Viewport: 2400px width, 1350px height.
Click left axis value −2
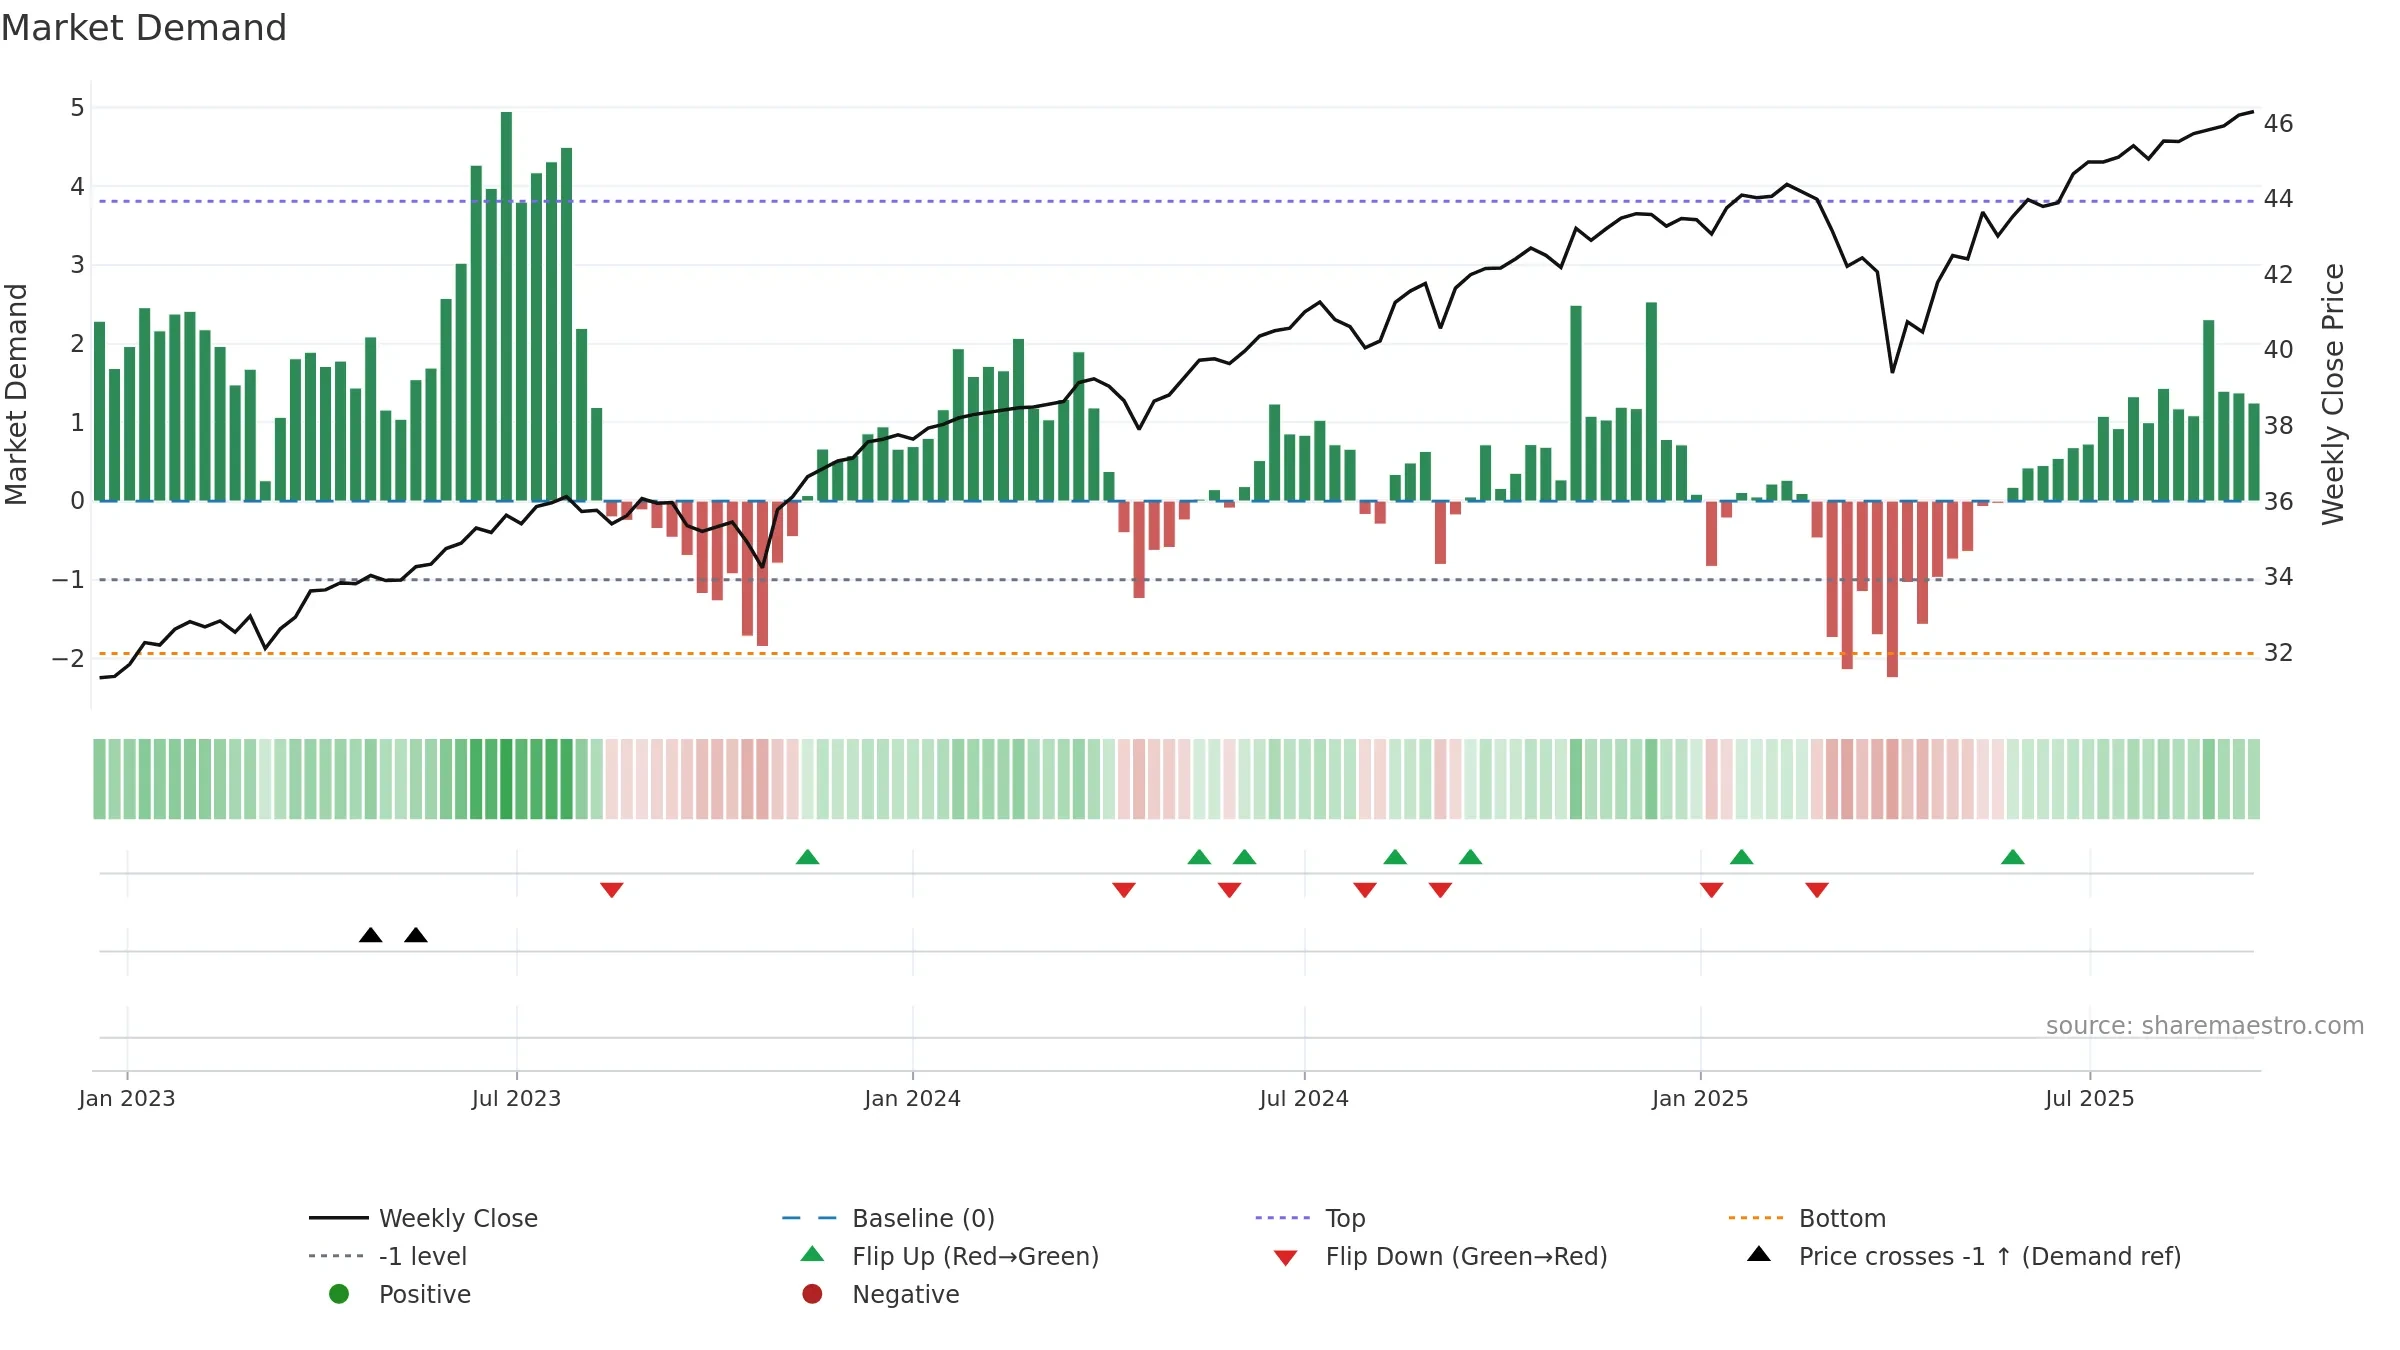(x=68, y=658)
